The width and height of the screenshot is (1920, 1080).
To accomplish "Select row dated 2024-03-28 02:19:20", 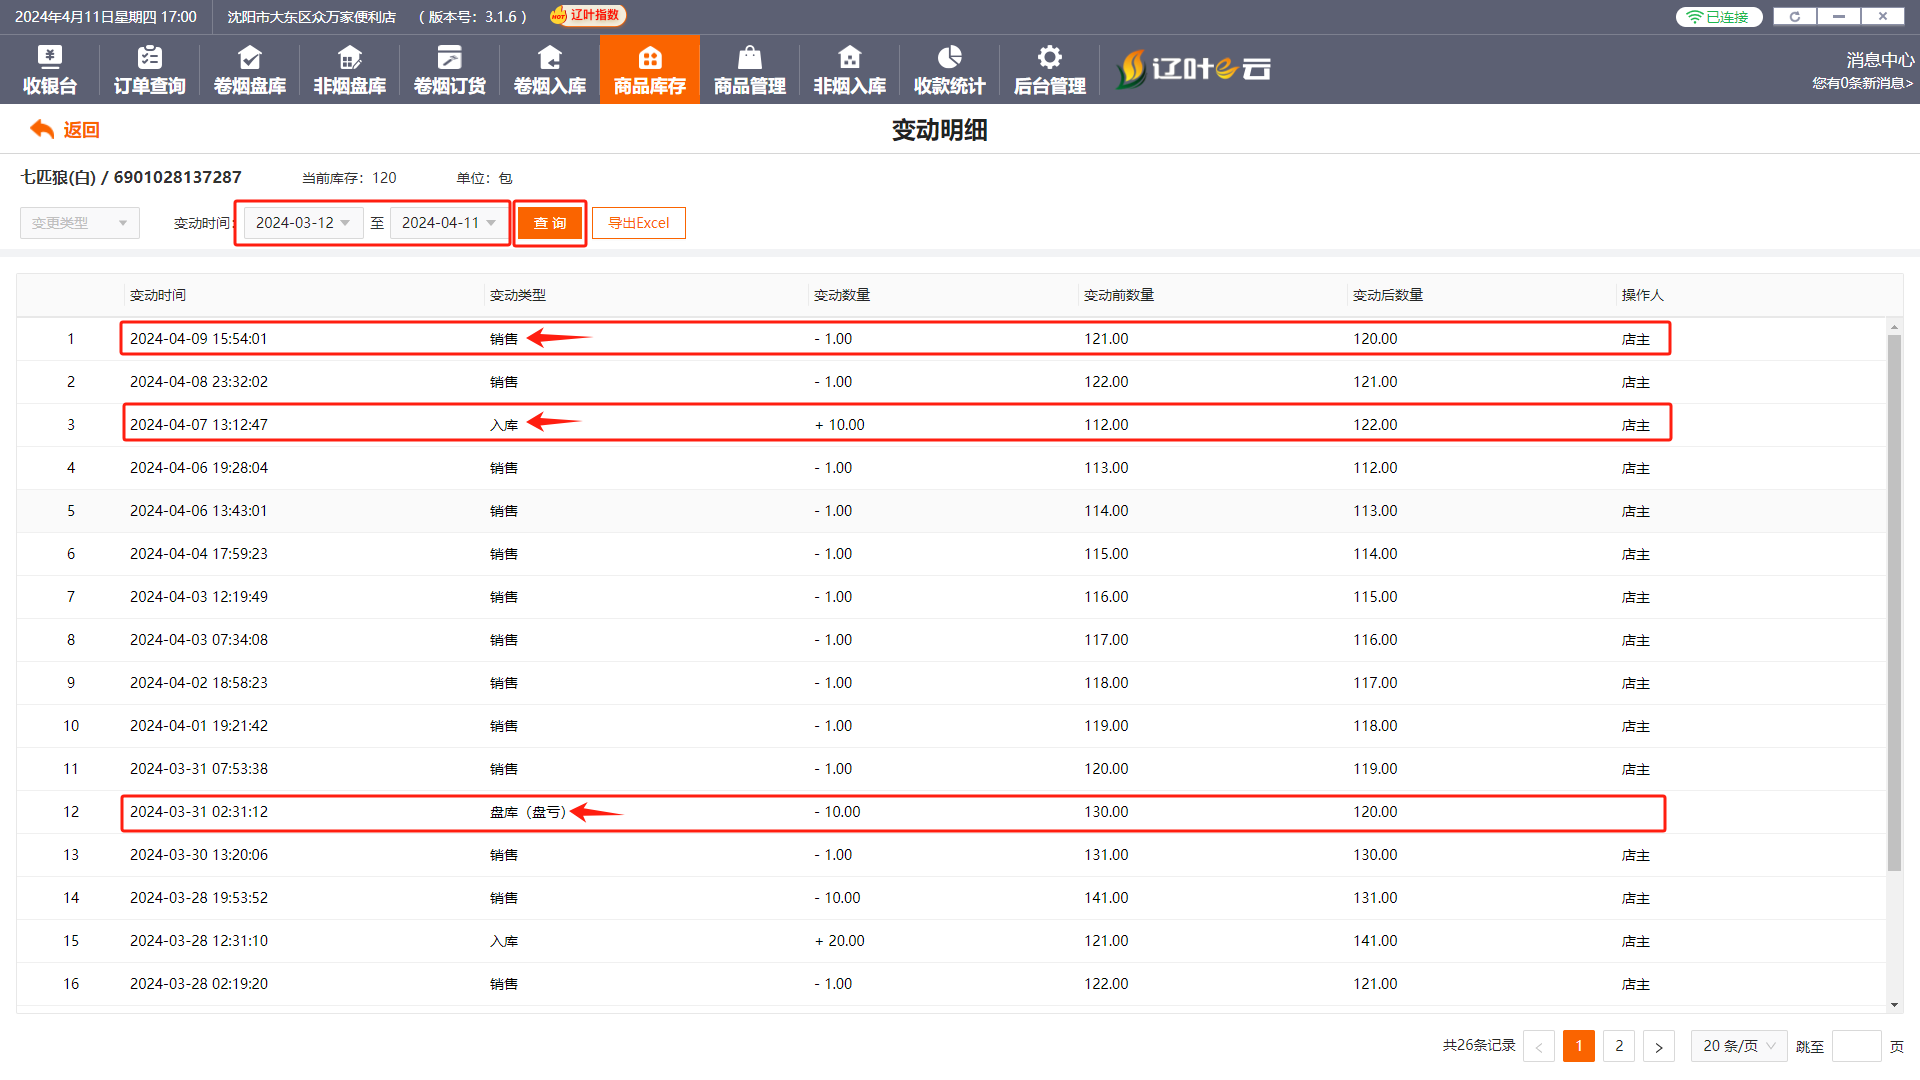I will tap(952, 984).
